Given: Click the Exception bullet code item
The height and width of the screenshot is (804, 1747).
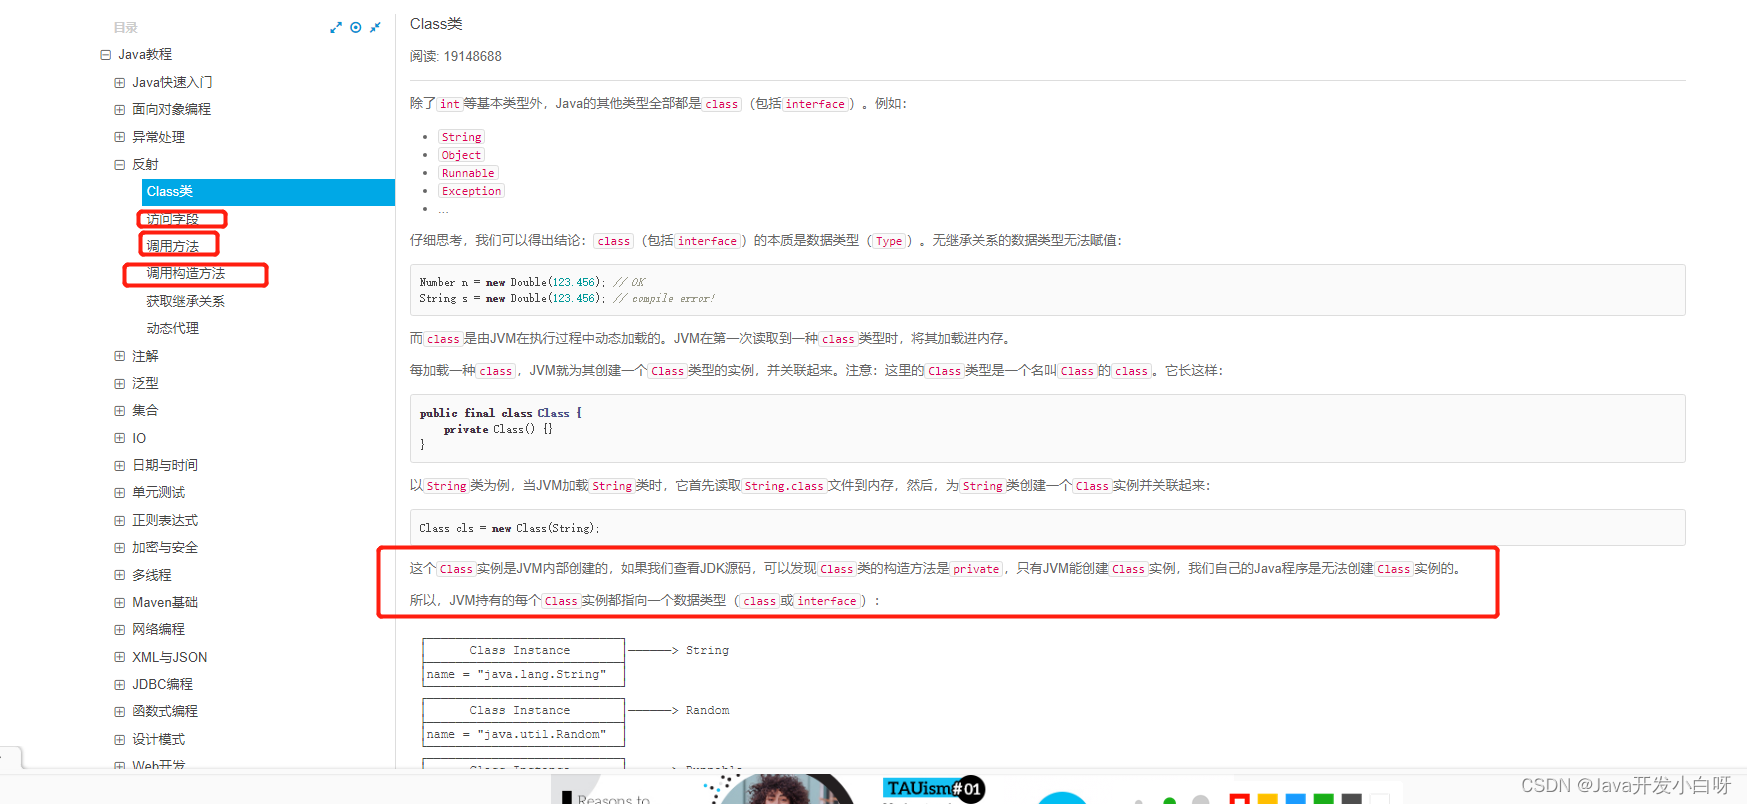Looking at the screenshot, I should coord(471,191).
